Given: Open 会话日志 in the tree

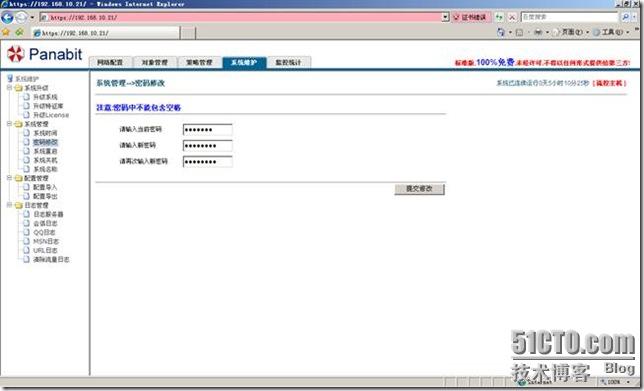Looking at the screenshot, I should (x=45, y=223).
